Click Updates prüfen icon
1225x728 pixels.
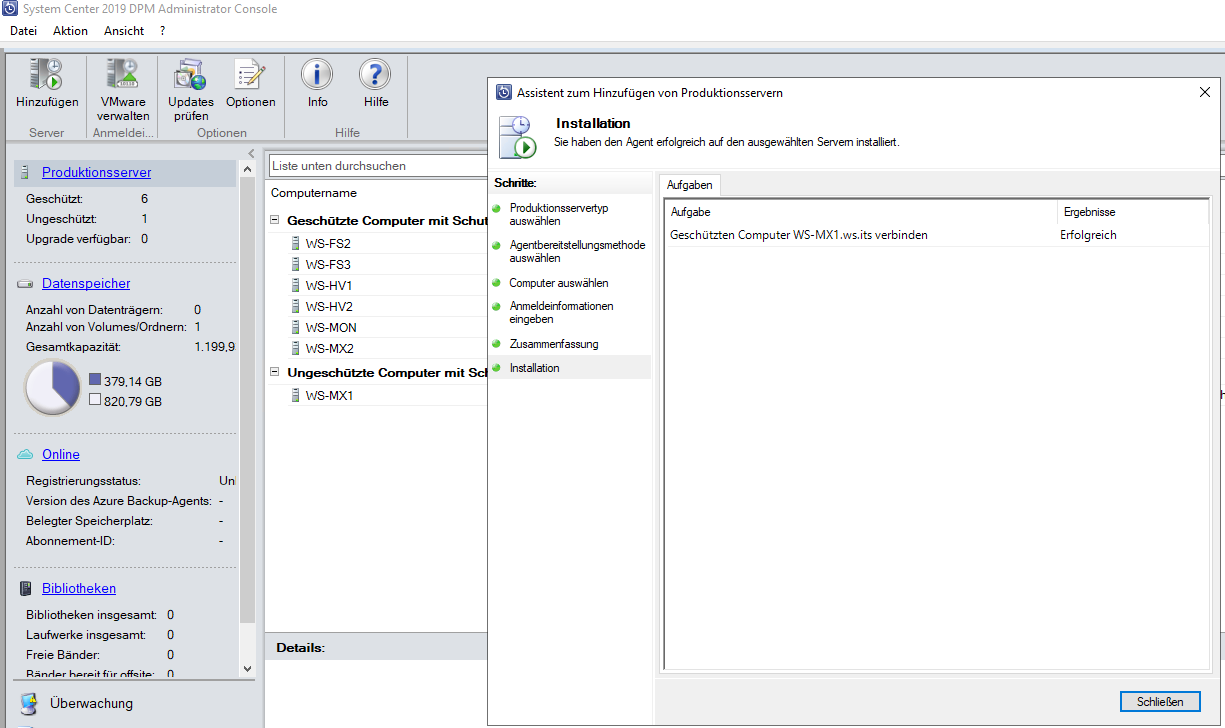tap(190, 75)
